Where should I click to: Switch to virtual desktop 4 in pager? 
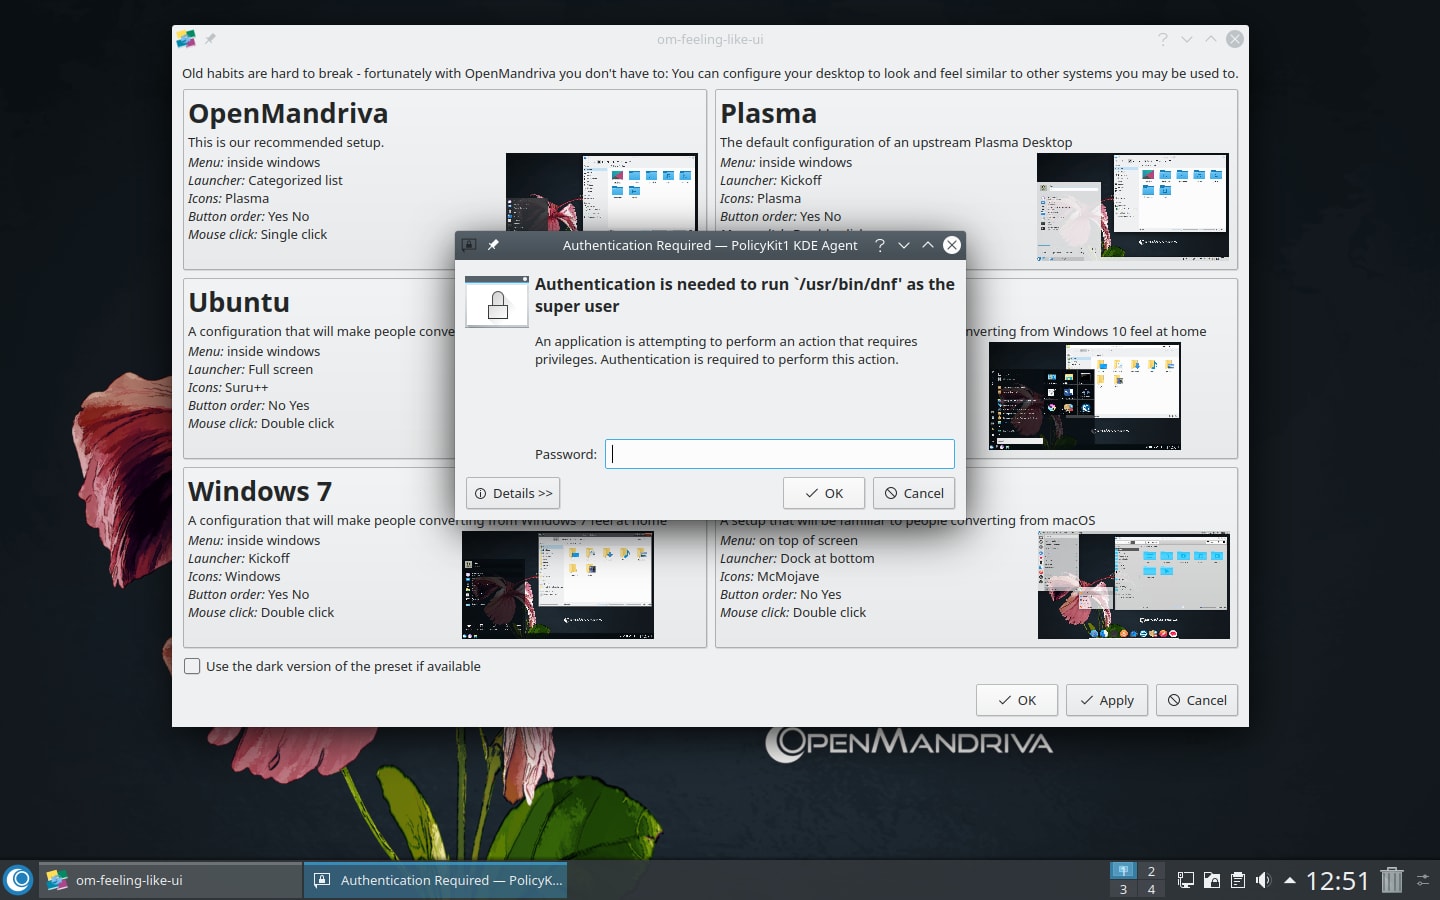point(1151,889)
